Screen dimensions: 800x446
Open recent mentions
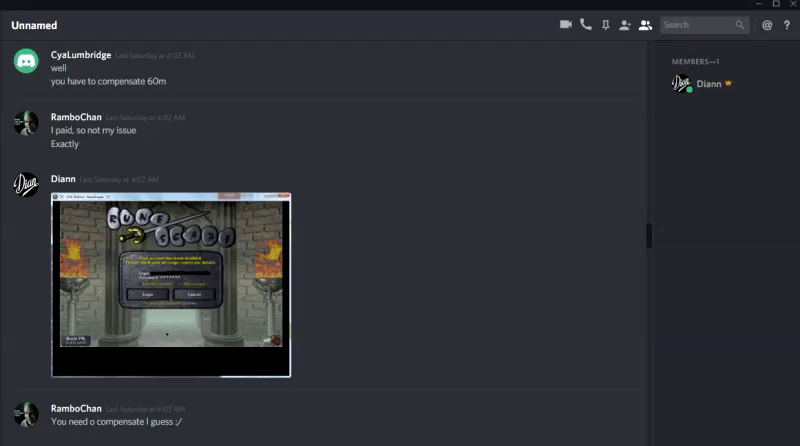767,25
